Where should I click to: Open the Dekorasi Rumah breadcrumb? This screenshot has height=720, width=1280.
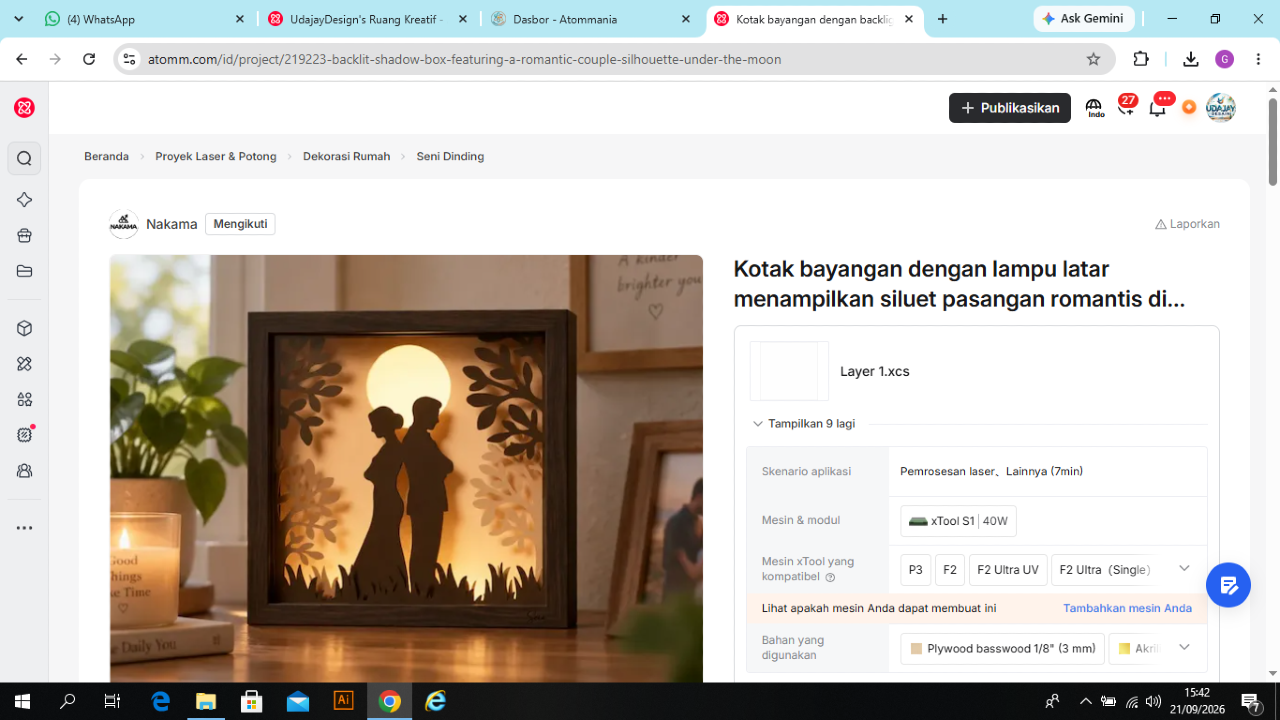tap(346, 156)
